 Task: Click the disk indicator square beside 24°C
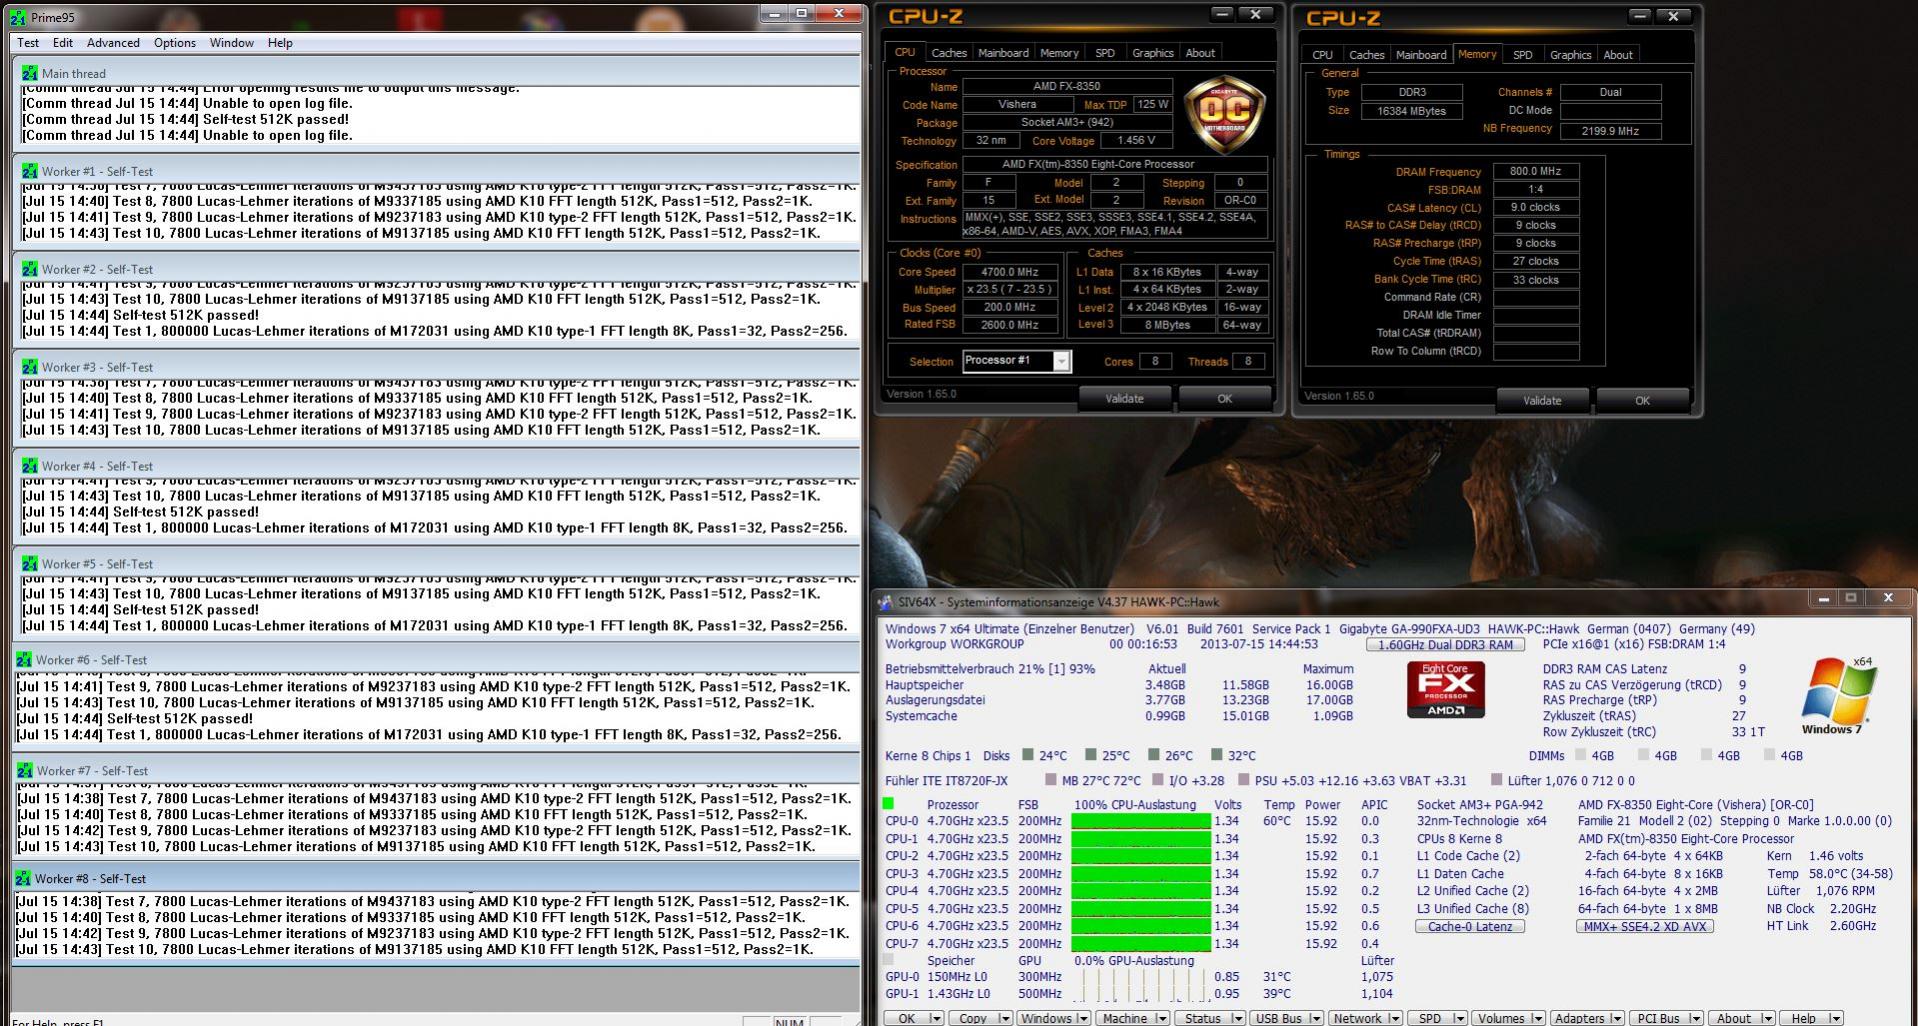pos(1027,755)
